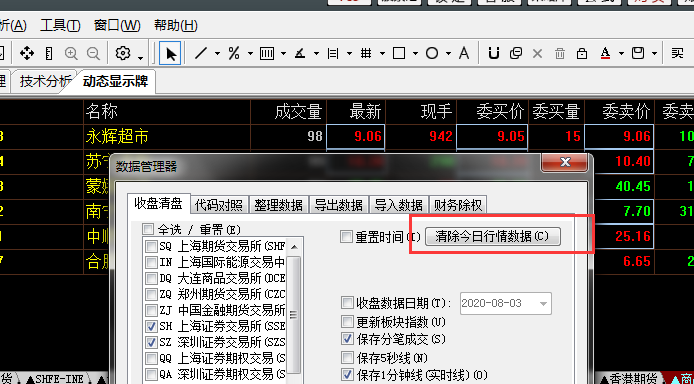
Task: Enable the 更新板块指数(U) checkbox
Action: click(347, 321)
